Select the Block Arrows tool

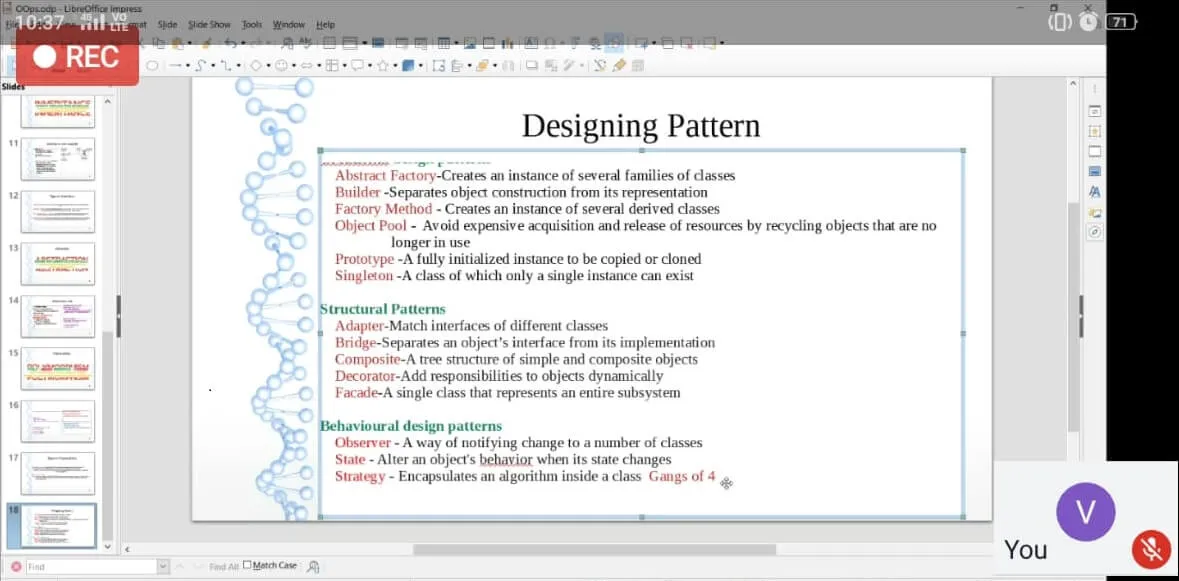point(307,66)
